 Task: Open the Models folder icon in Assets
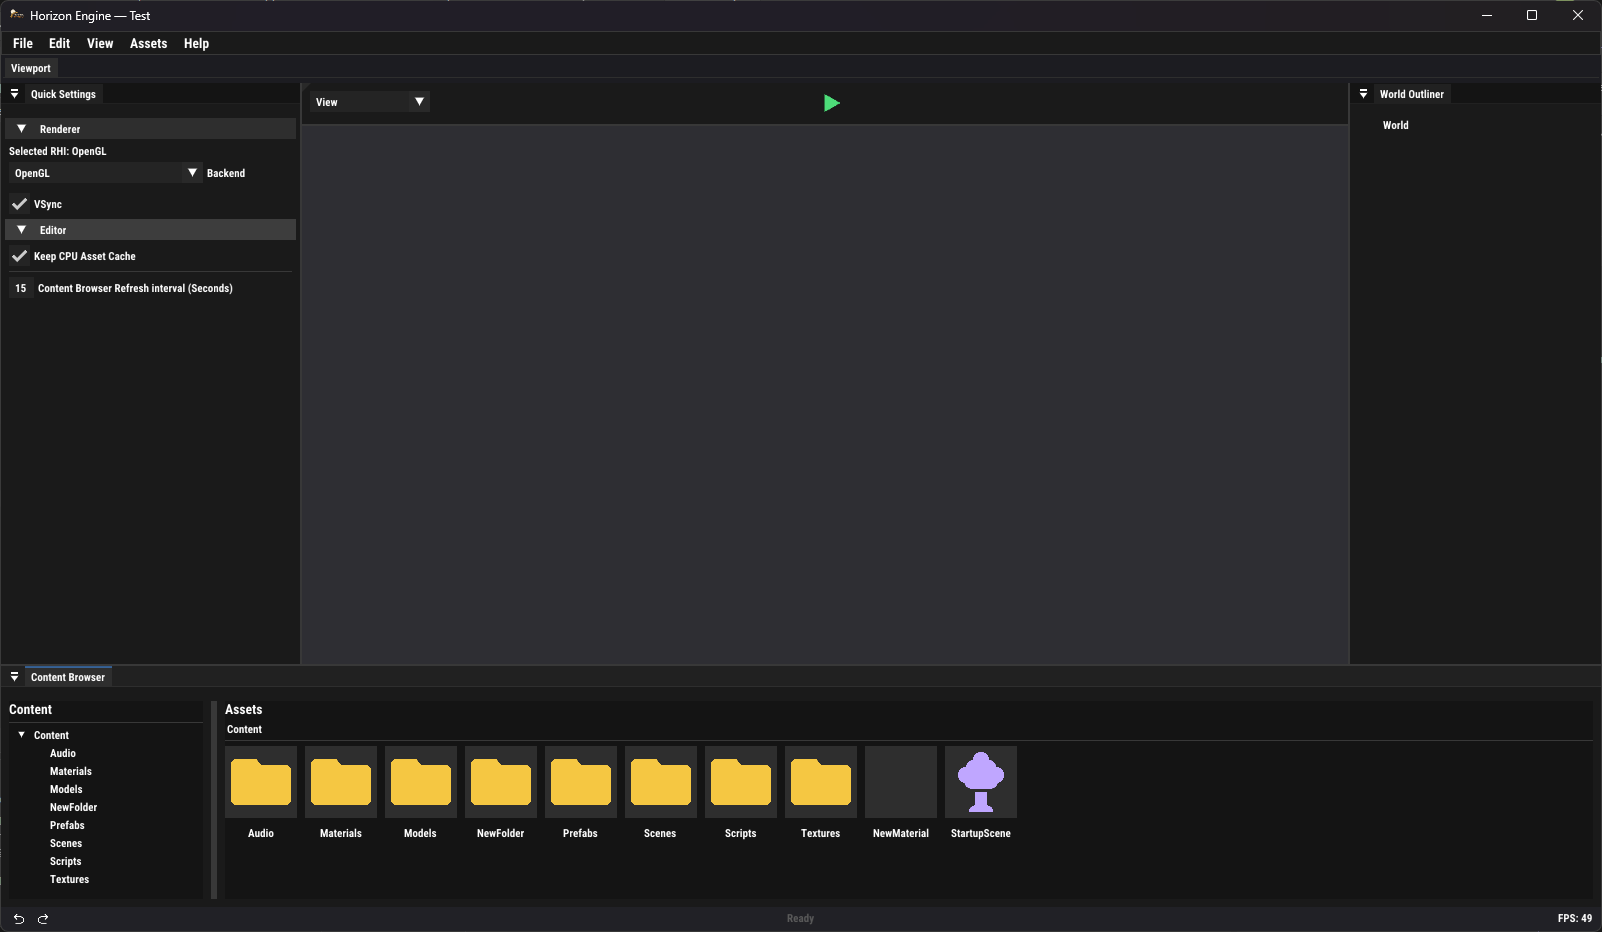[x=421, y=782]
